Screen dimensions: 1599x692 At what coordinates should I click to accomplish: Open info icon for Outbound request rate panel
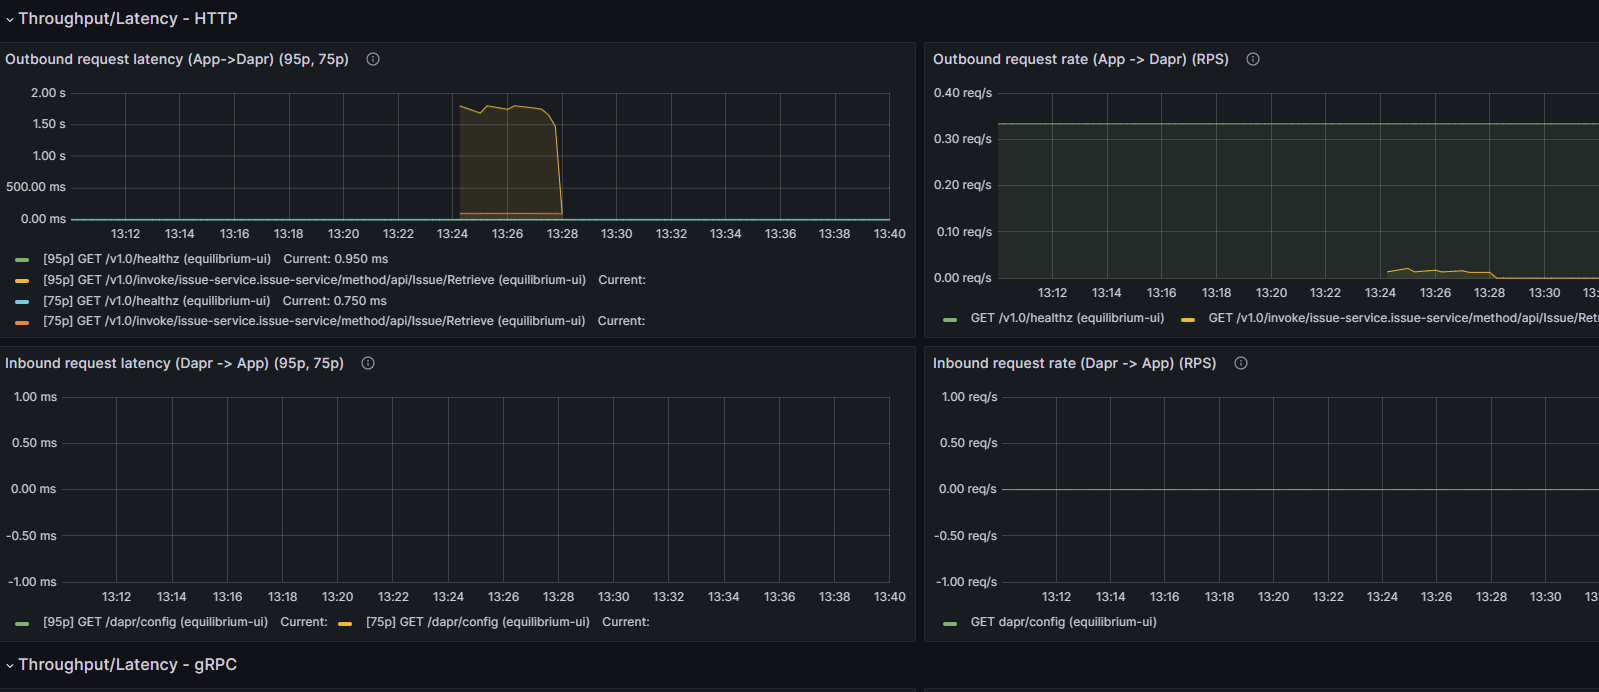click(1253, 59)
